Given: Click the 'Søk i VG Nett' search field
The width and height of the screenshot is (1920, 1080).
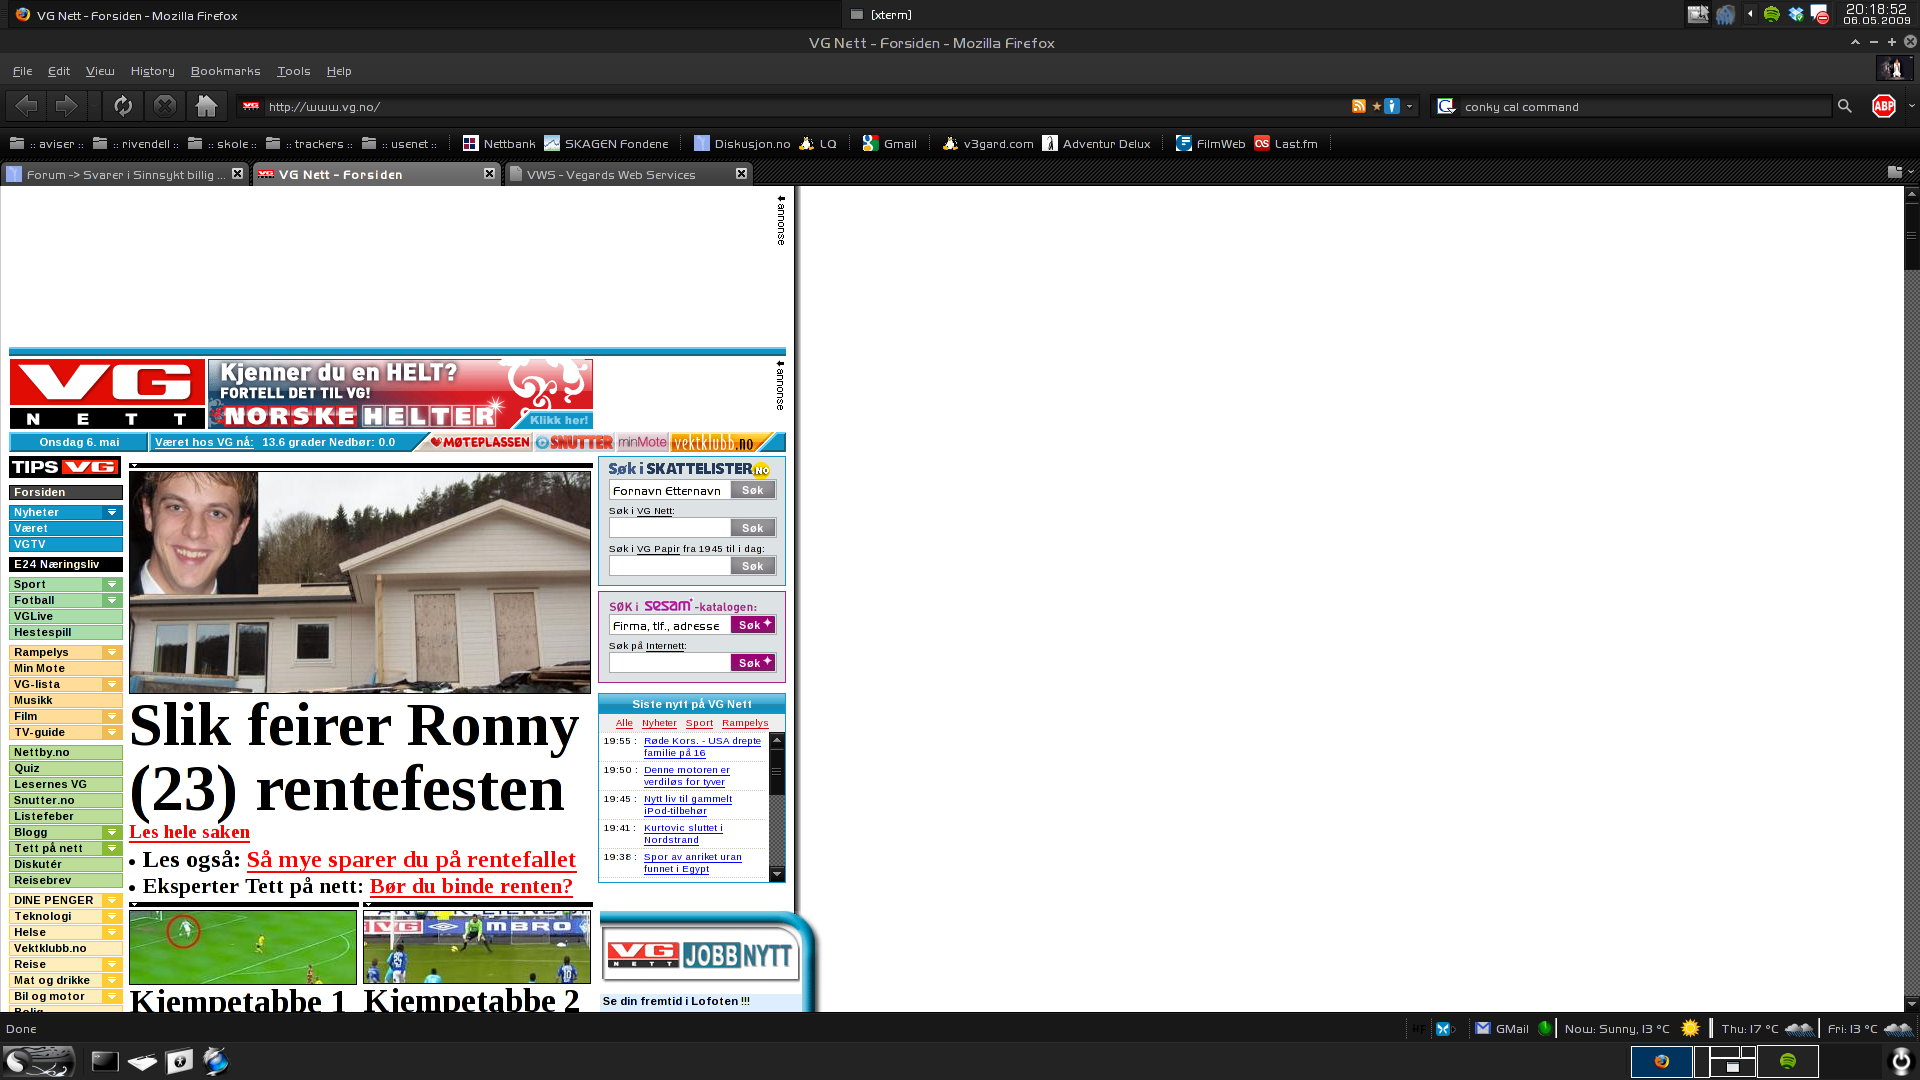Looking at the screenshot, I should (x=669, y=528).
